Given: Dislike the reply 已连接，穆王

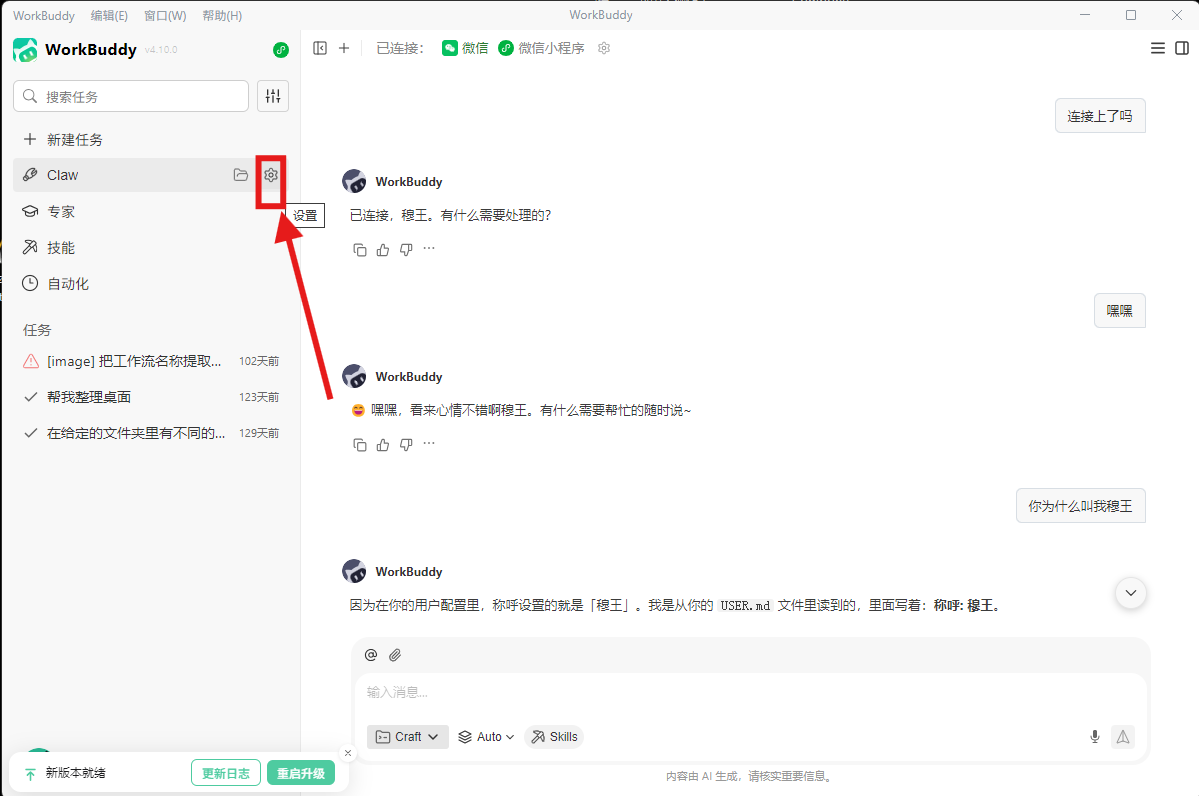Looking at the screenshot, I should [x=406, y=250].
